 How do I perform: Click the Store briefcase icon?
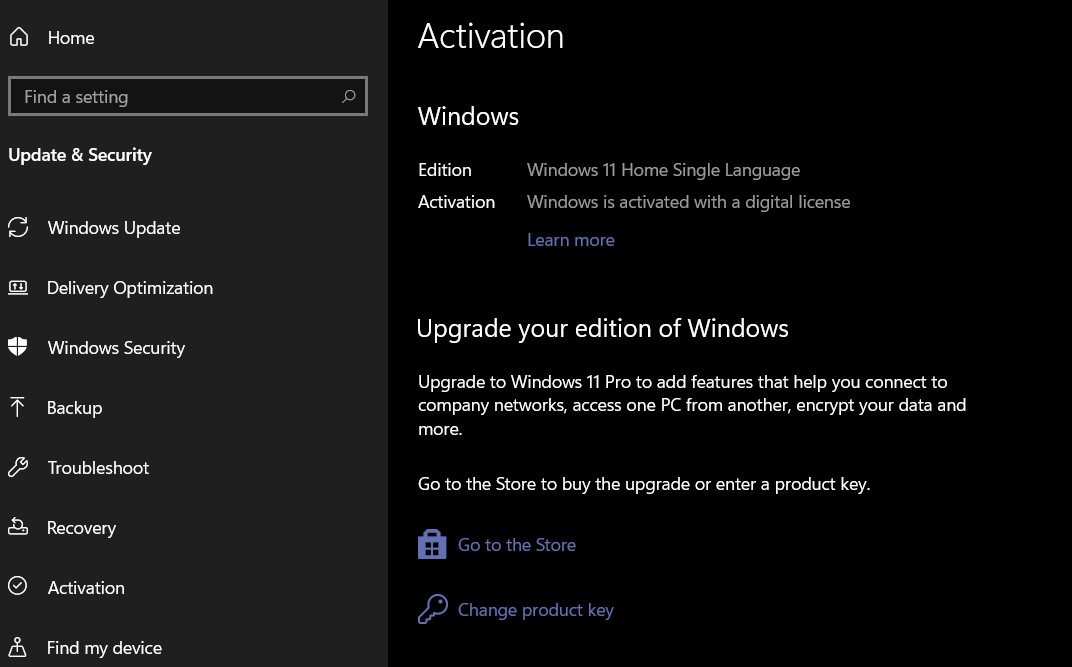432,544
